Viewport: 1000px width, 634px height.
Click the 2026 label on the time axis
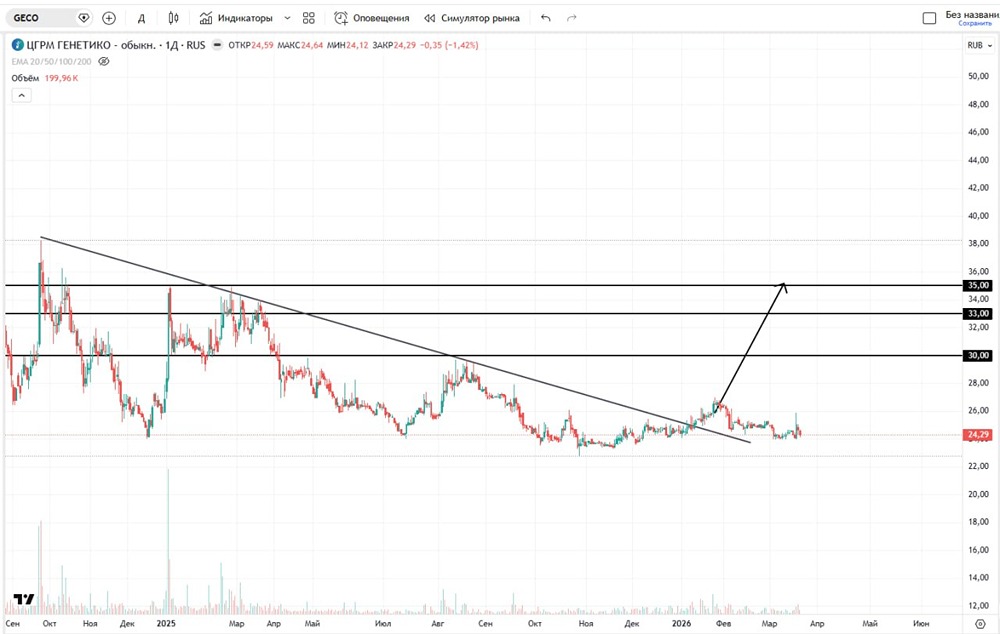681,623
